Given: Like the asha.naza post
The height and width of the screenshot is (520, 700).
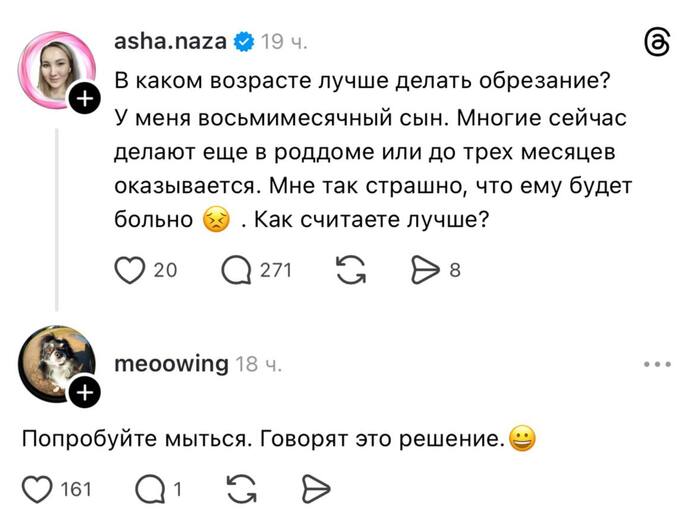Looking at the screenshot, I should pos(130,270).
